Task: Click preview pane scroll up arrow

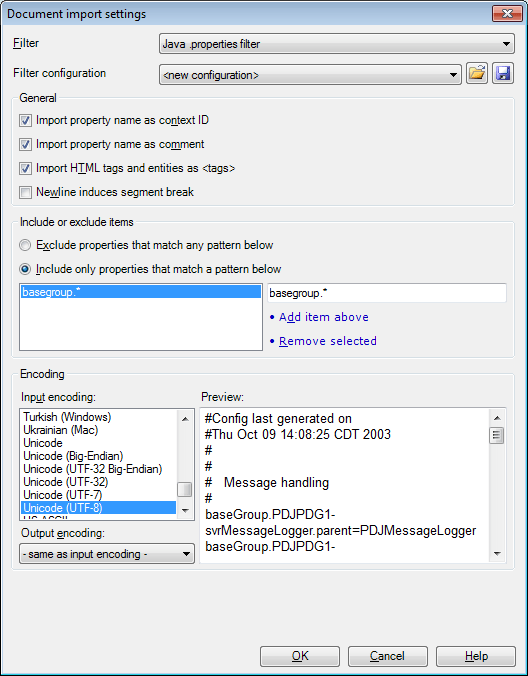Action: click(497, 418)
